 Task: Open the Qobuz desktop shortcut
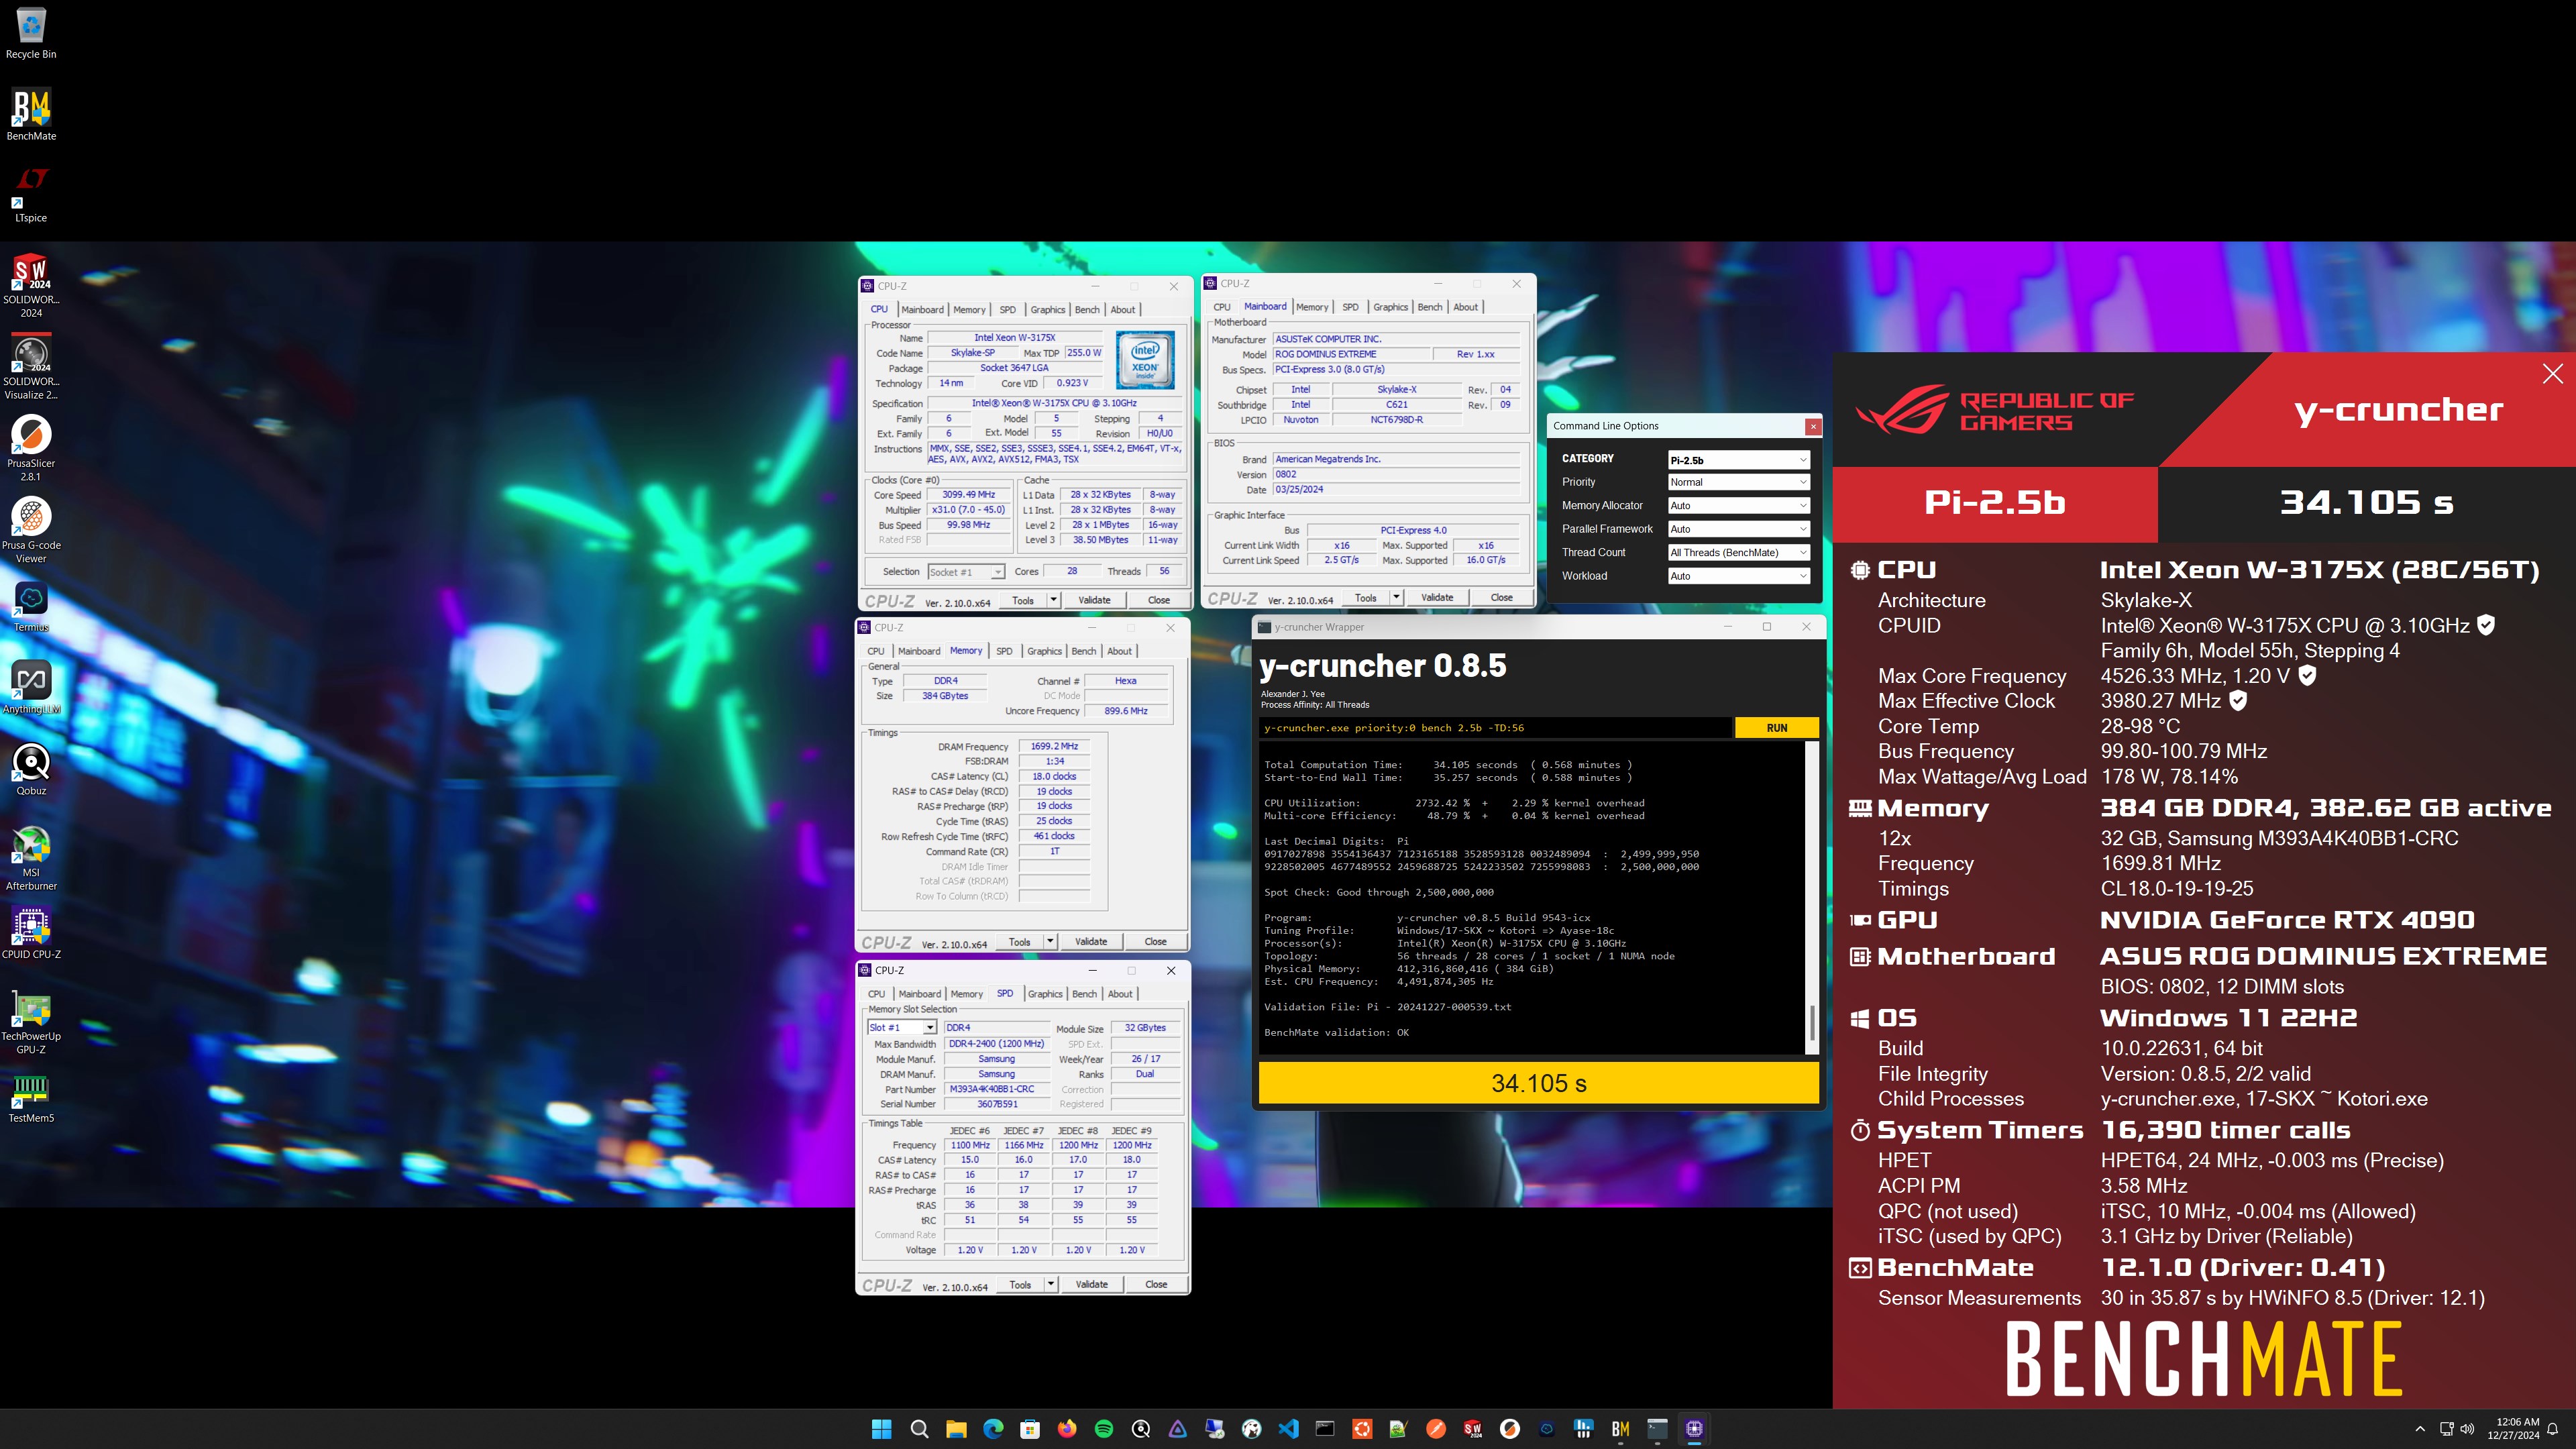coord(31,770)
